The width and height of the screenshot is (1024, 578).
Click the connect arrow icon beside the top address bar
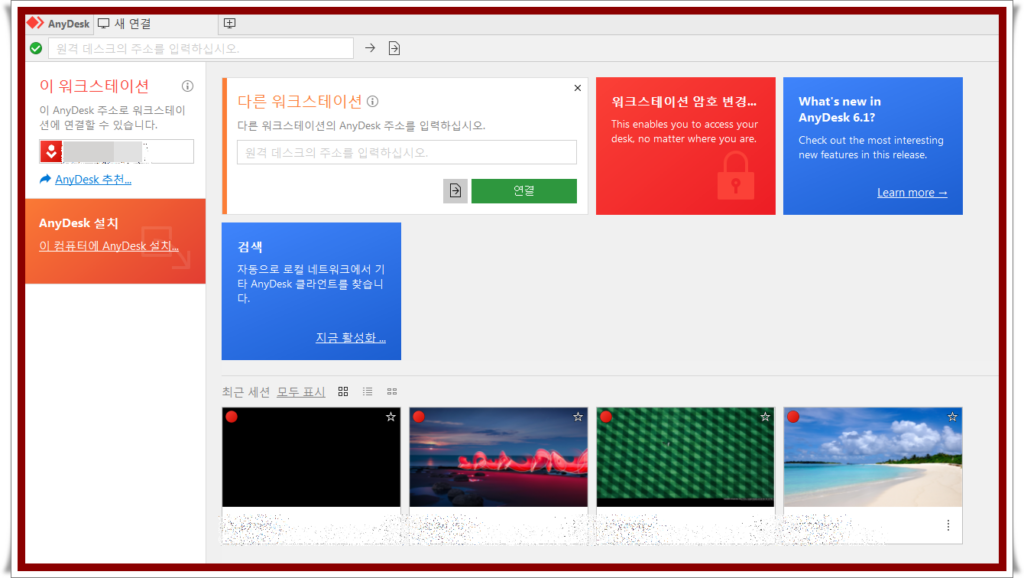coord(370,48)
